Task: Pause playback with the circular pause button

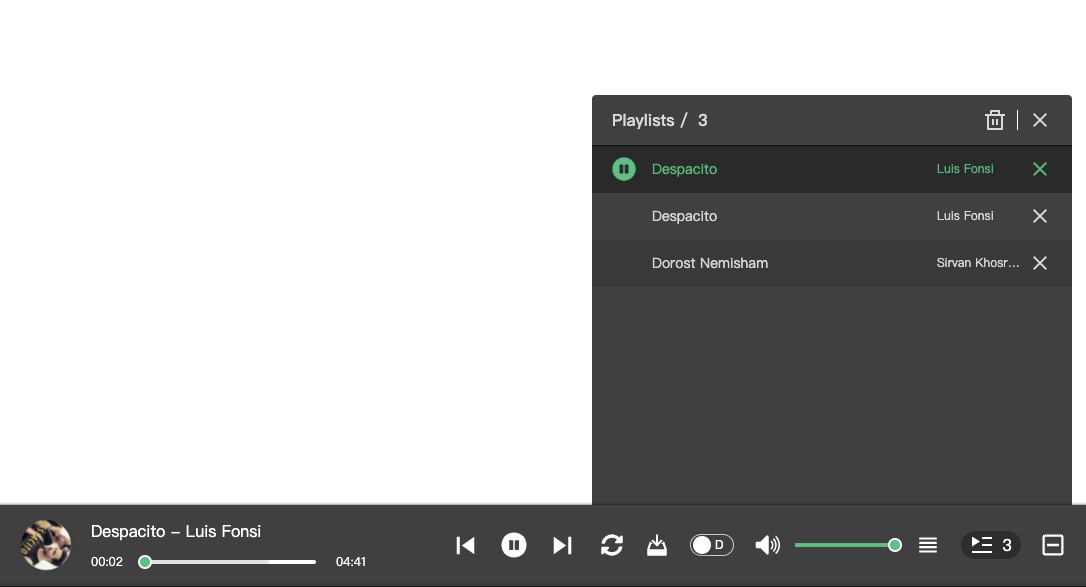Action: [x=514, y=545]
